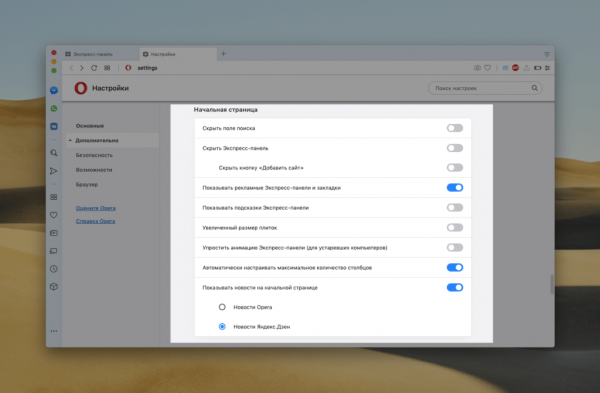Click the Поиск настроек search field
Viewport: 600px width, 393px height.
click(x=485, y=88)
